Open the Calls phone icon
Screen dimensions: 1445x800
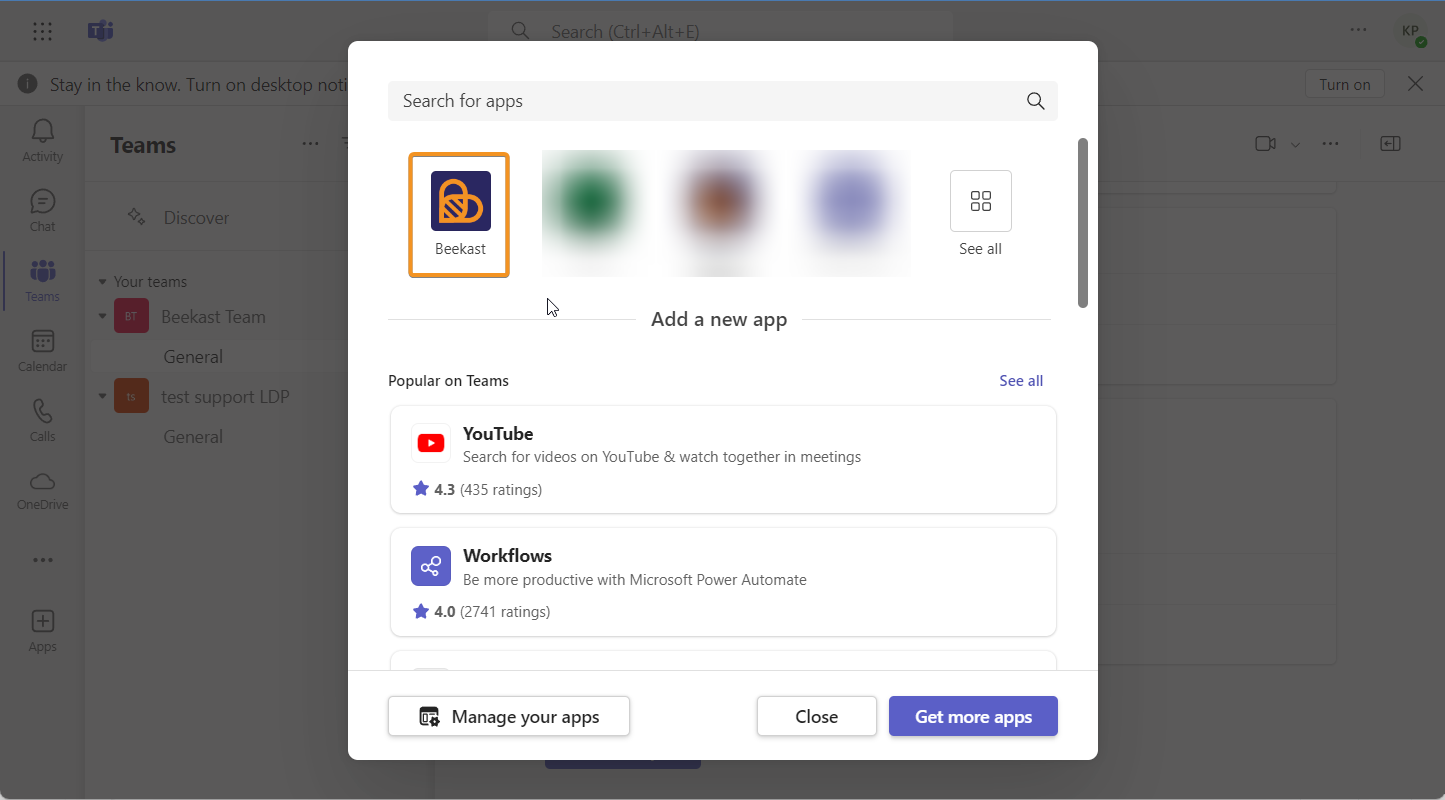42,420
